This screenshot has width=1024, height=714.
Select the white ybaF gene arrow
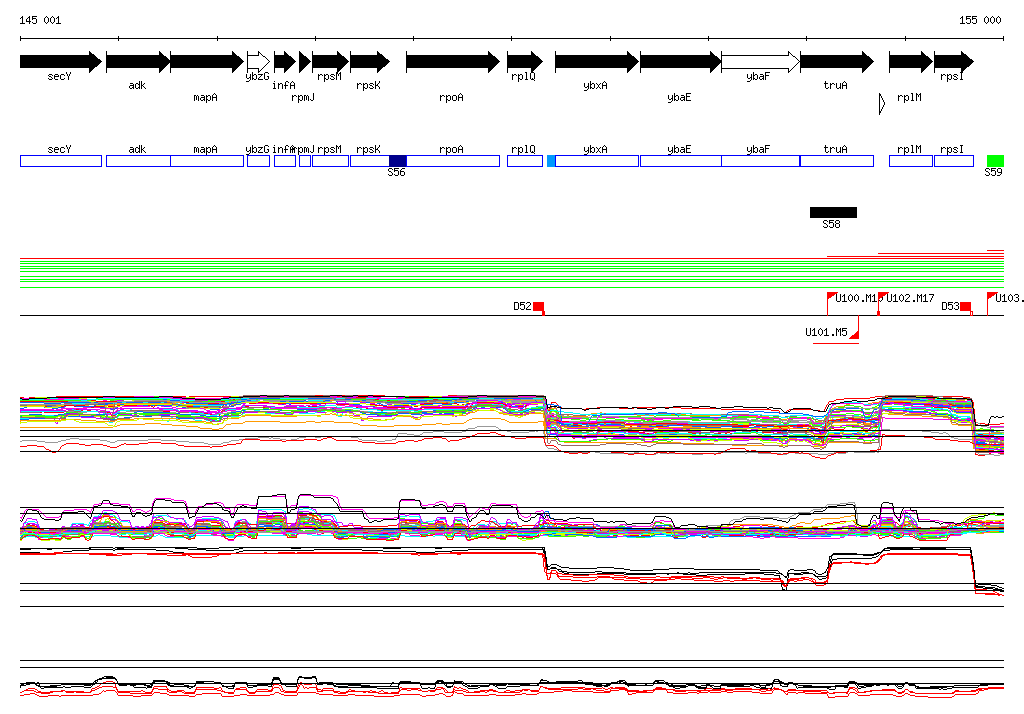(761, 62)
